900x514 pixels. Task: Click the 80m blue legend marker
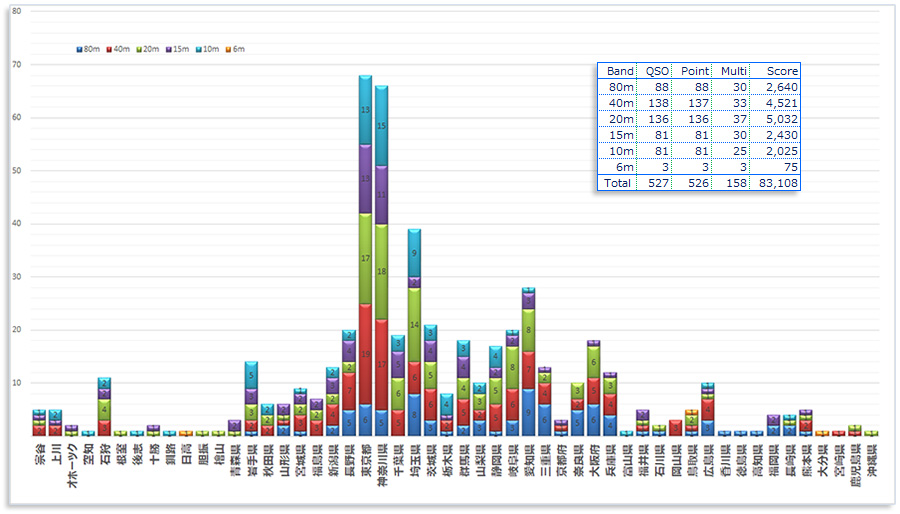tap(79, 49)
